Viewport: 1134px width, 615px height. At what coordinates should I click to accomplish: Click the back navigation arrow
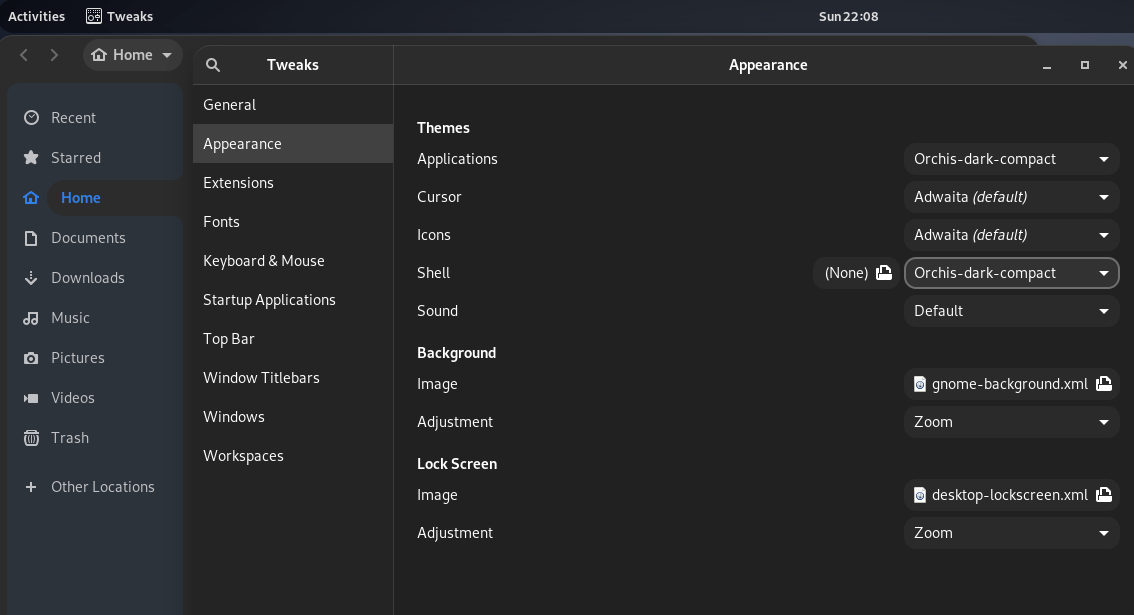pos(24,55)
